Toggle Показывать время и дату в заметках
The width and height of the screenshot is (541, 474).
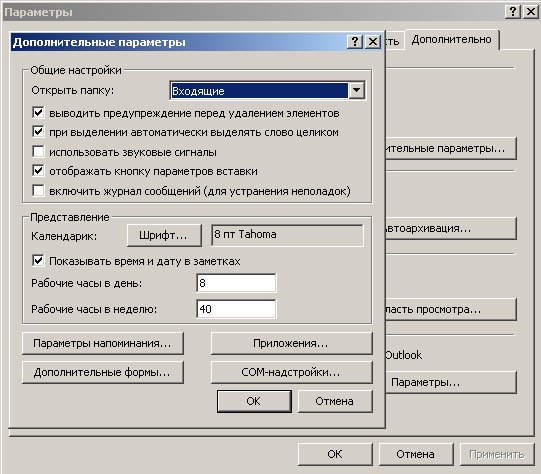(38, 261)
